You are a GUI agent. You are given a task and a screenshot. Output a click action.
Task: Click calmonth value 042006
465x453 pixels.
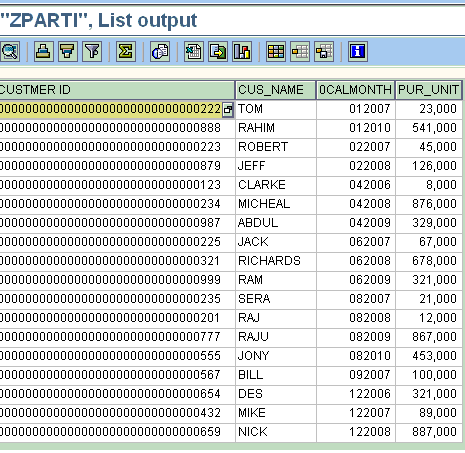pos(370,185)
